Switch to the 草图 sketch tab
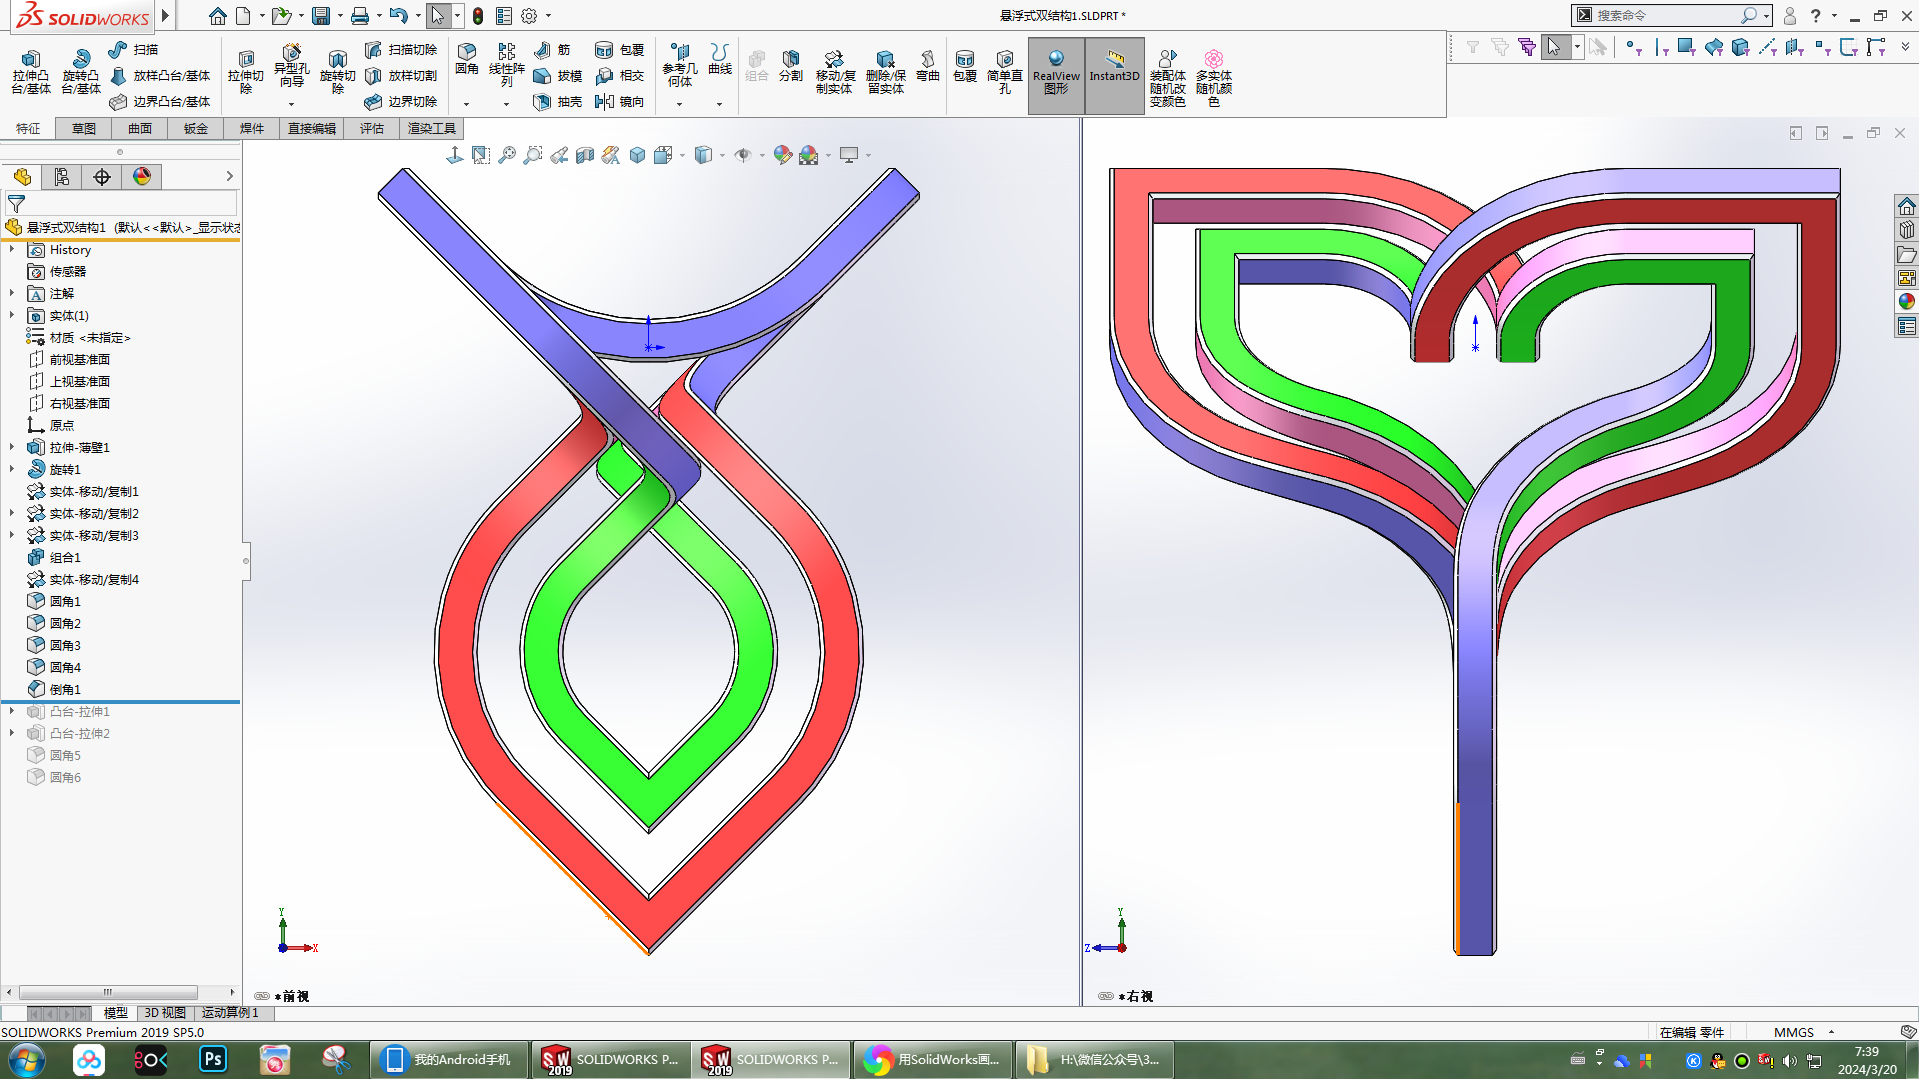 click(84, 129)
